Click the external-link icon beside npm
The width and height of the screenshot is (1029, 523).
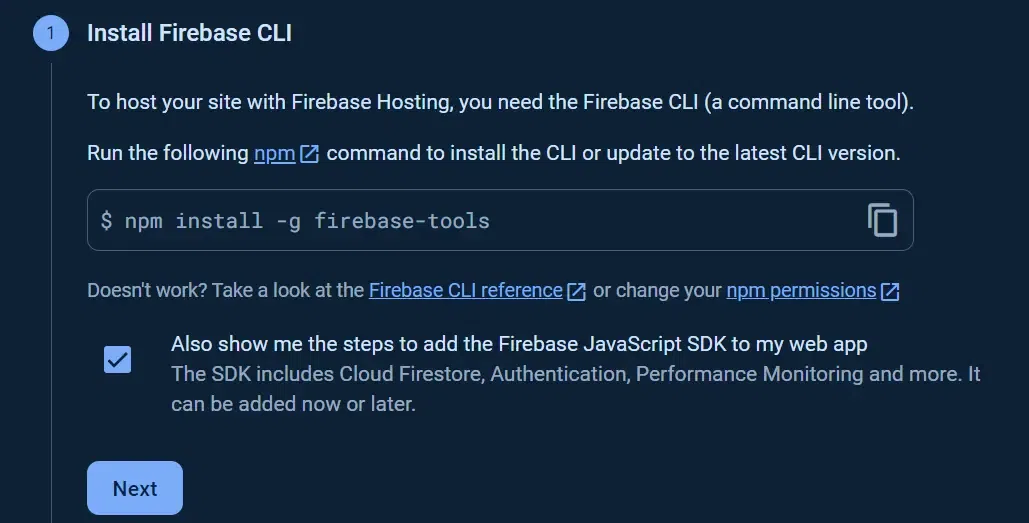[x=310, y=154]
